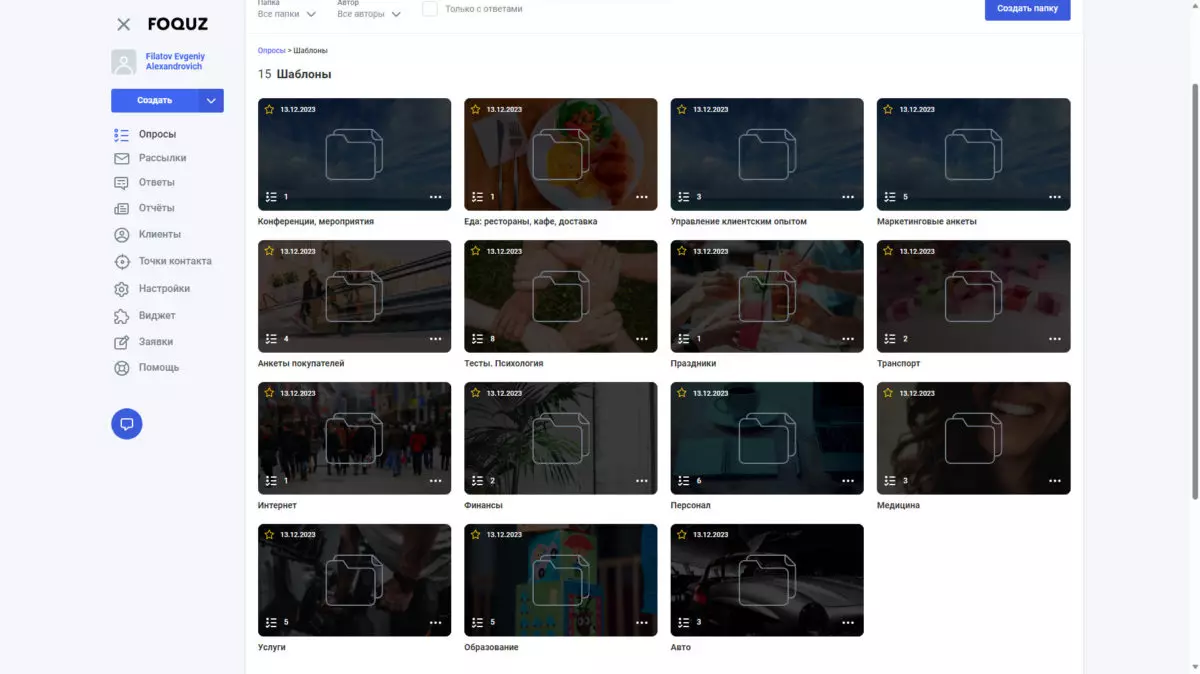
Task: Click the page vertical scrollbar
Action: 1195,290
